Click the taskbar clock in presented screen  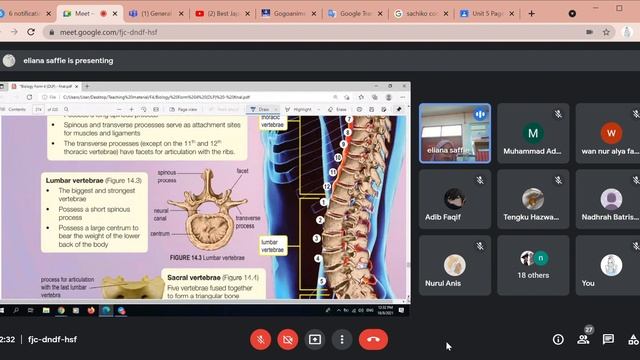tap(385, 310)
